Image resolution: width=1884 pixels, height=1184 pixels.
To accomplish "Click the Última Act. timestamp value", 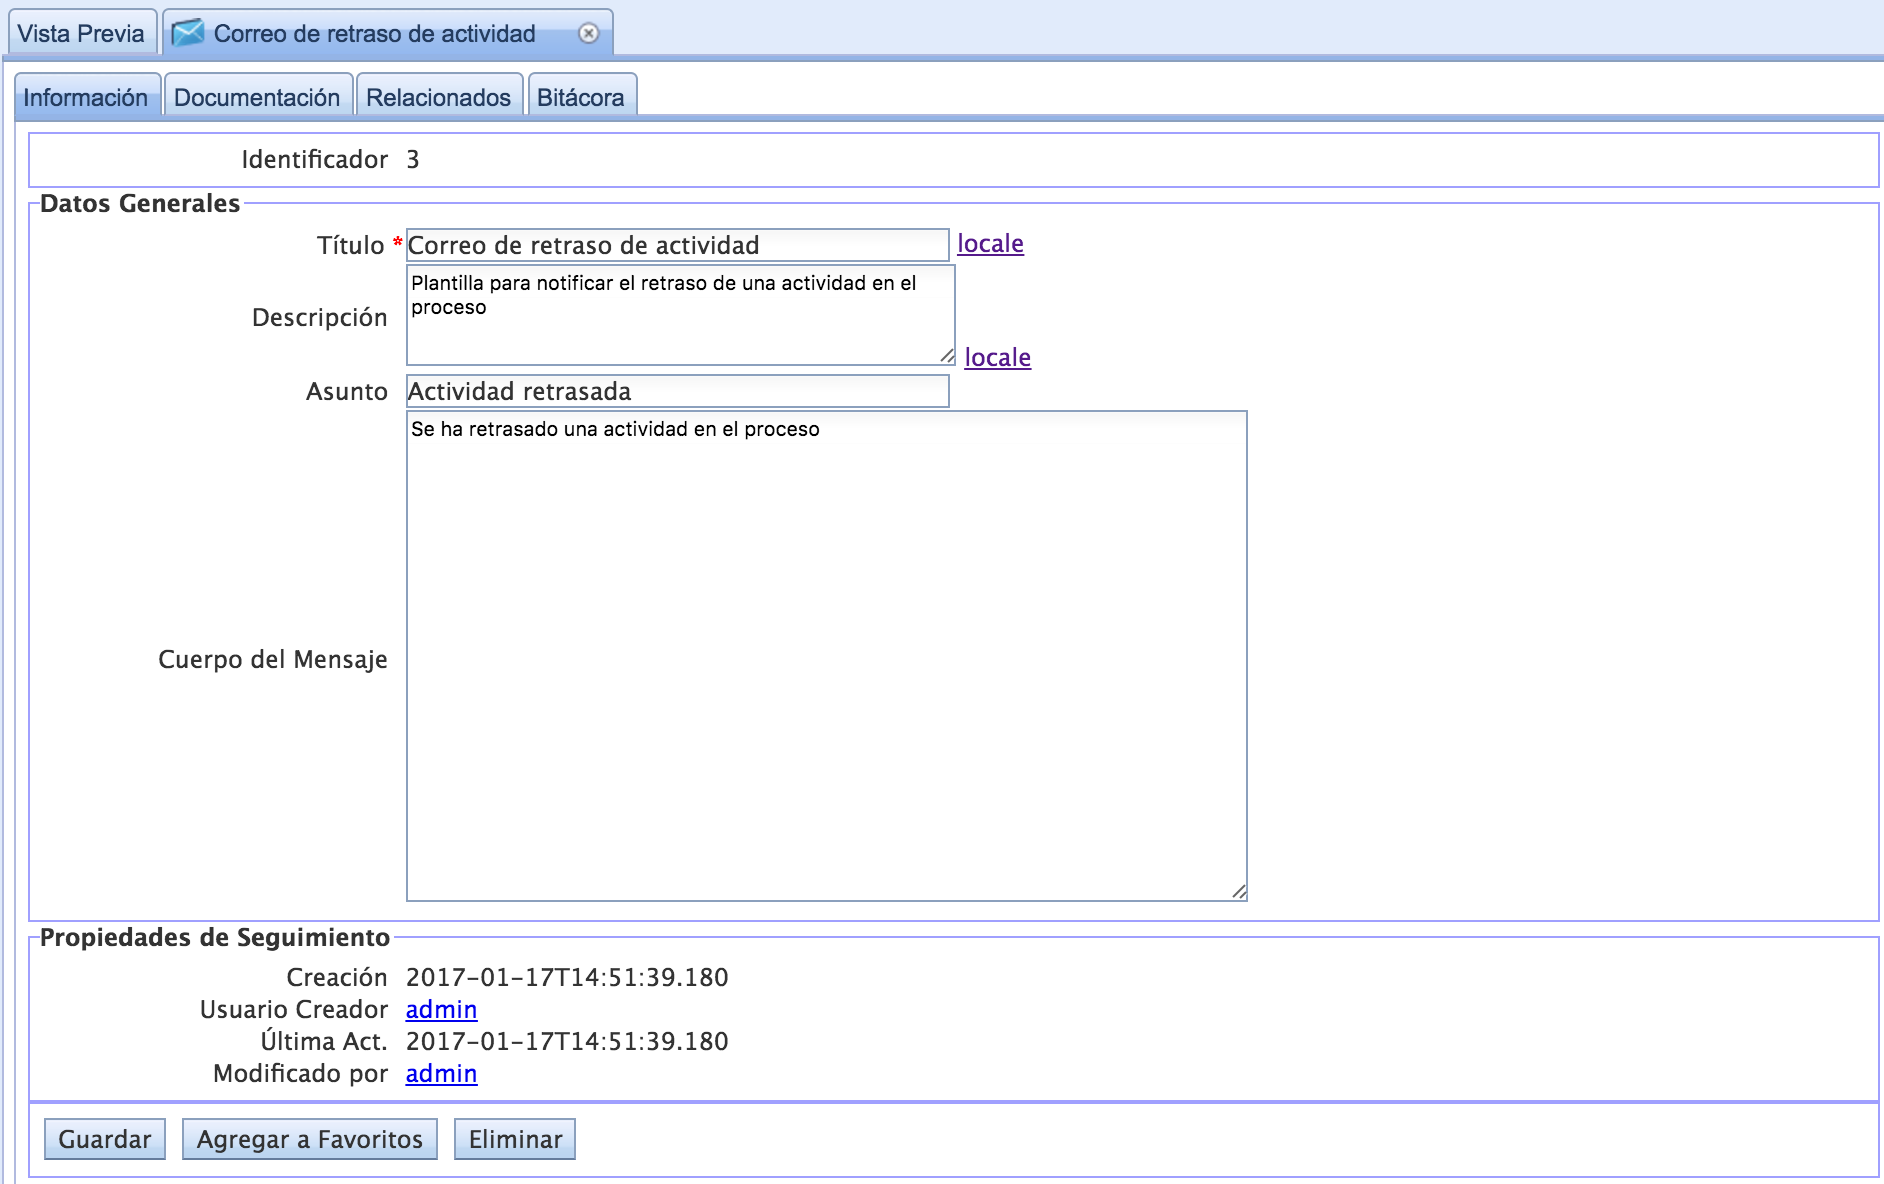I will [x=567, y=1041].
